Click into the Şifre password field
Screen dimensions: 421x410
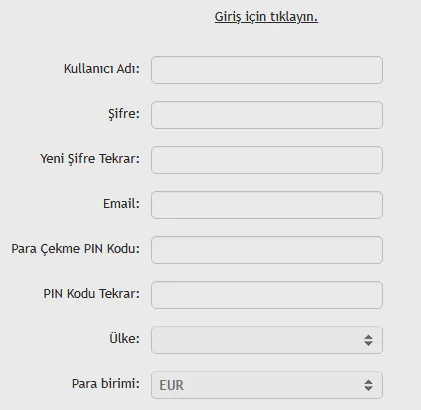[267, 115]
